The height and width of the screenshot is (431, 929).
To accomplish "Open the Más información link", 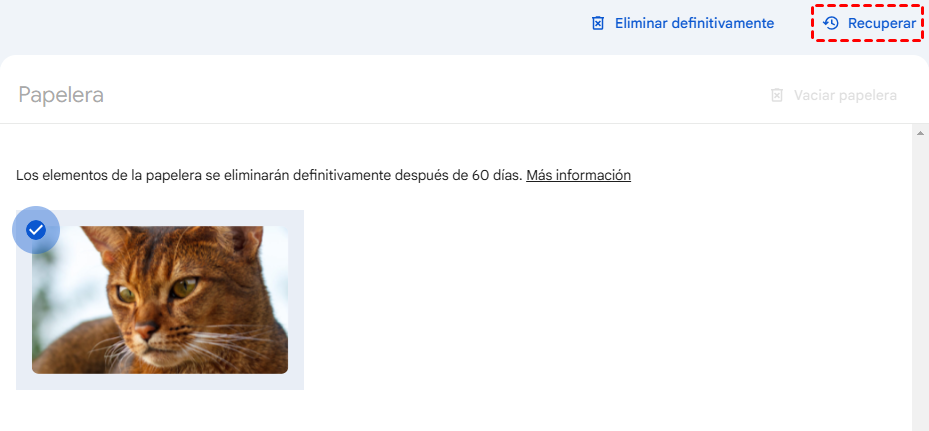I will (x=578, y=175).
